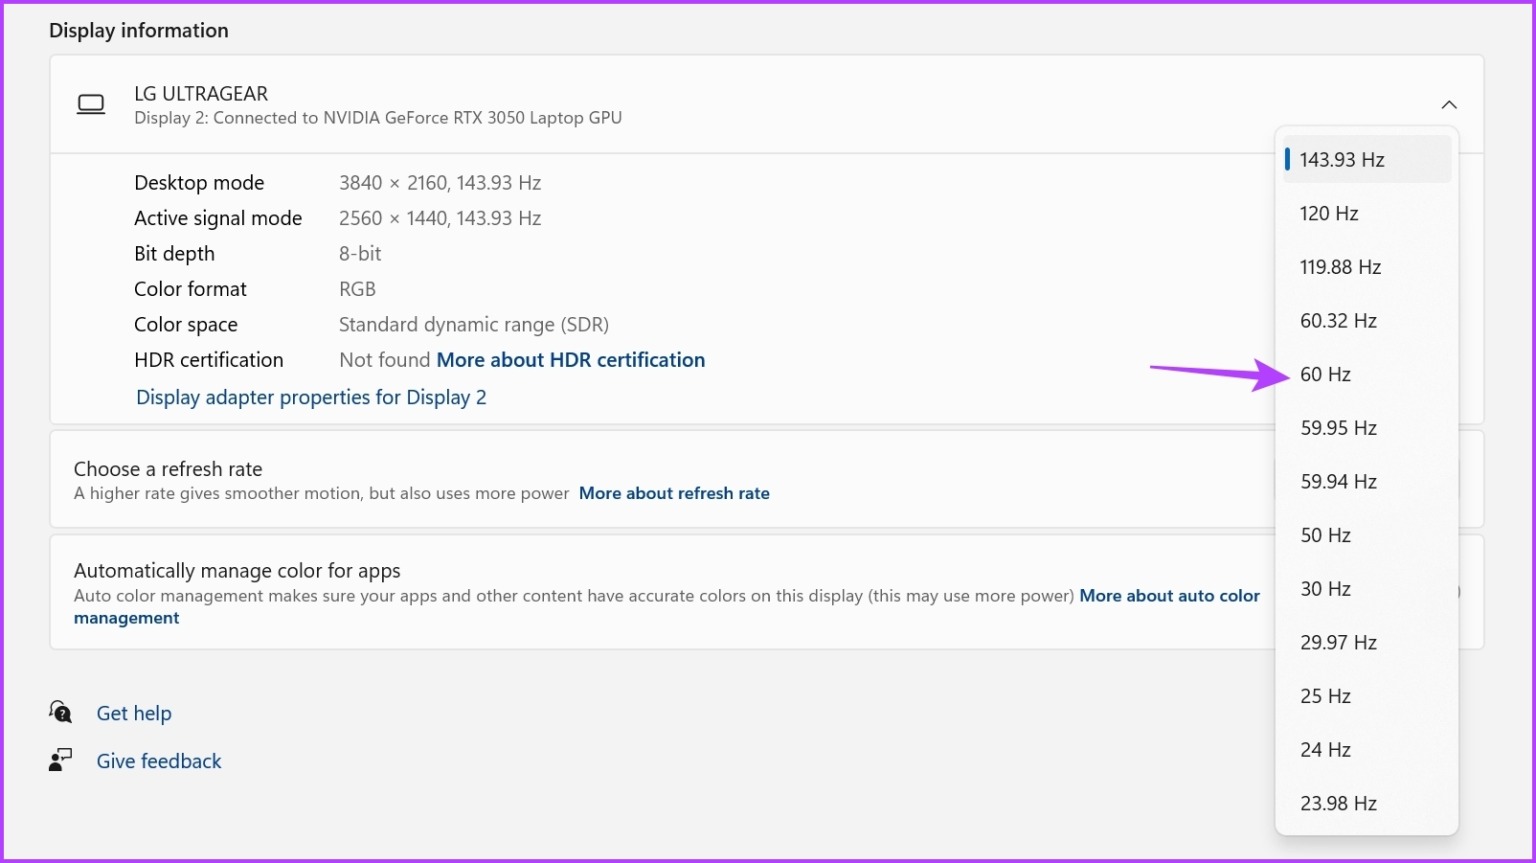Pick the 24 Hz refresh rate
Screen dimensions: 1536x863
(1325, 750)
